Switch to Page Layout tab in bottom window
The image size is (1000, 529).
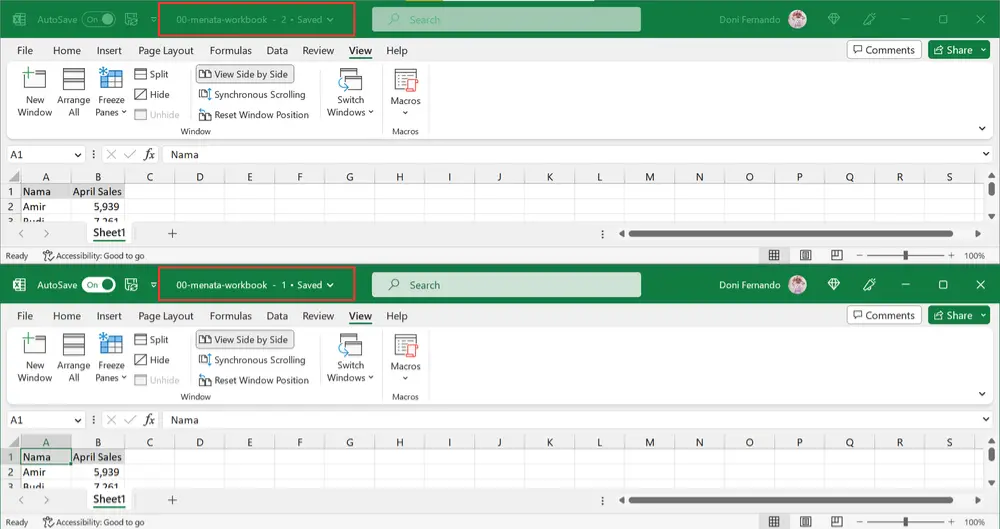click(166, 316)
